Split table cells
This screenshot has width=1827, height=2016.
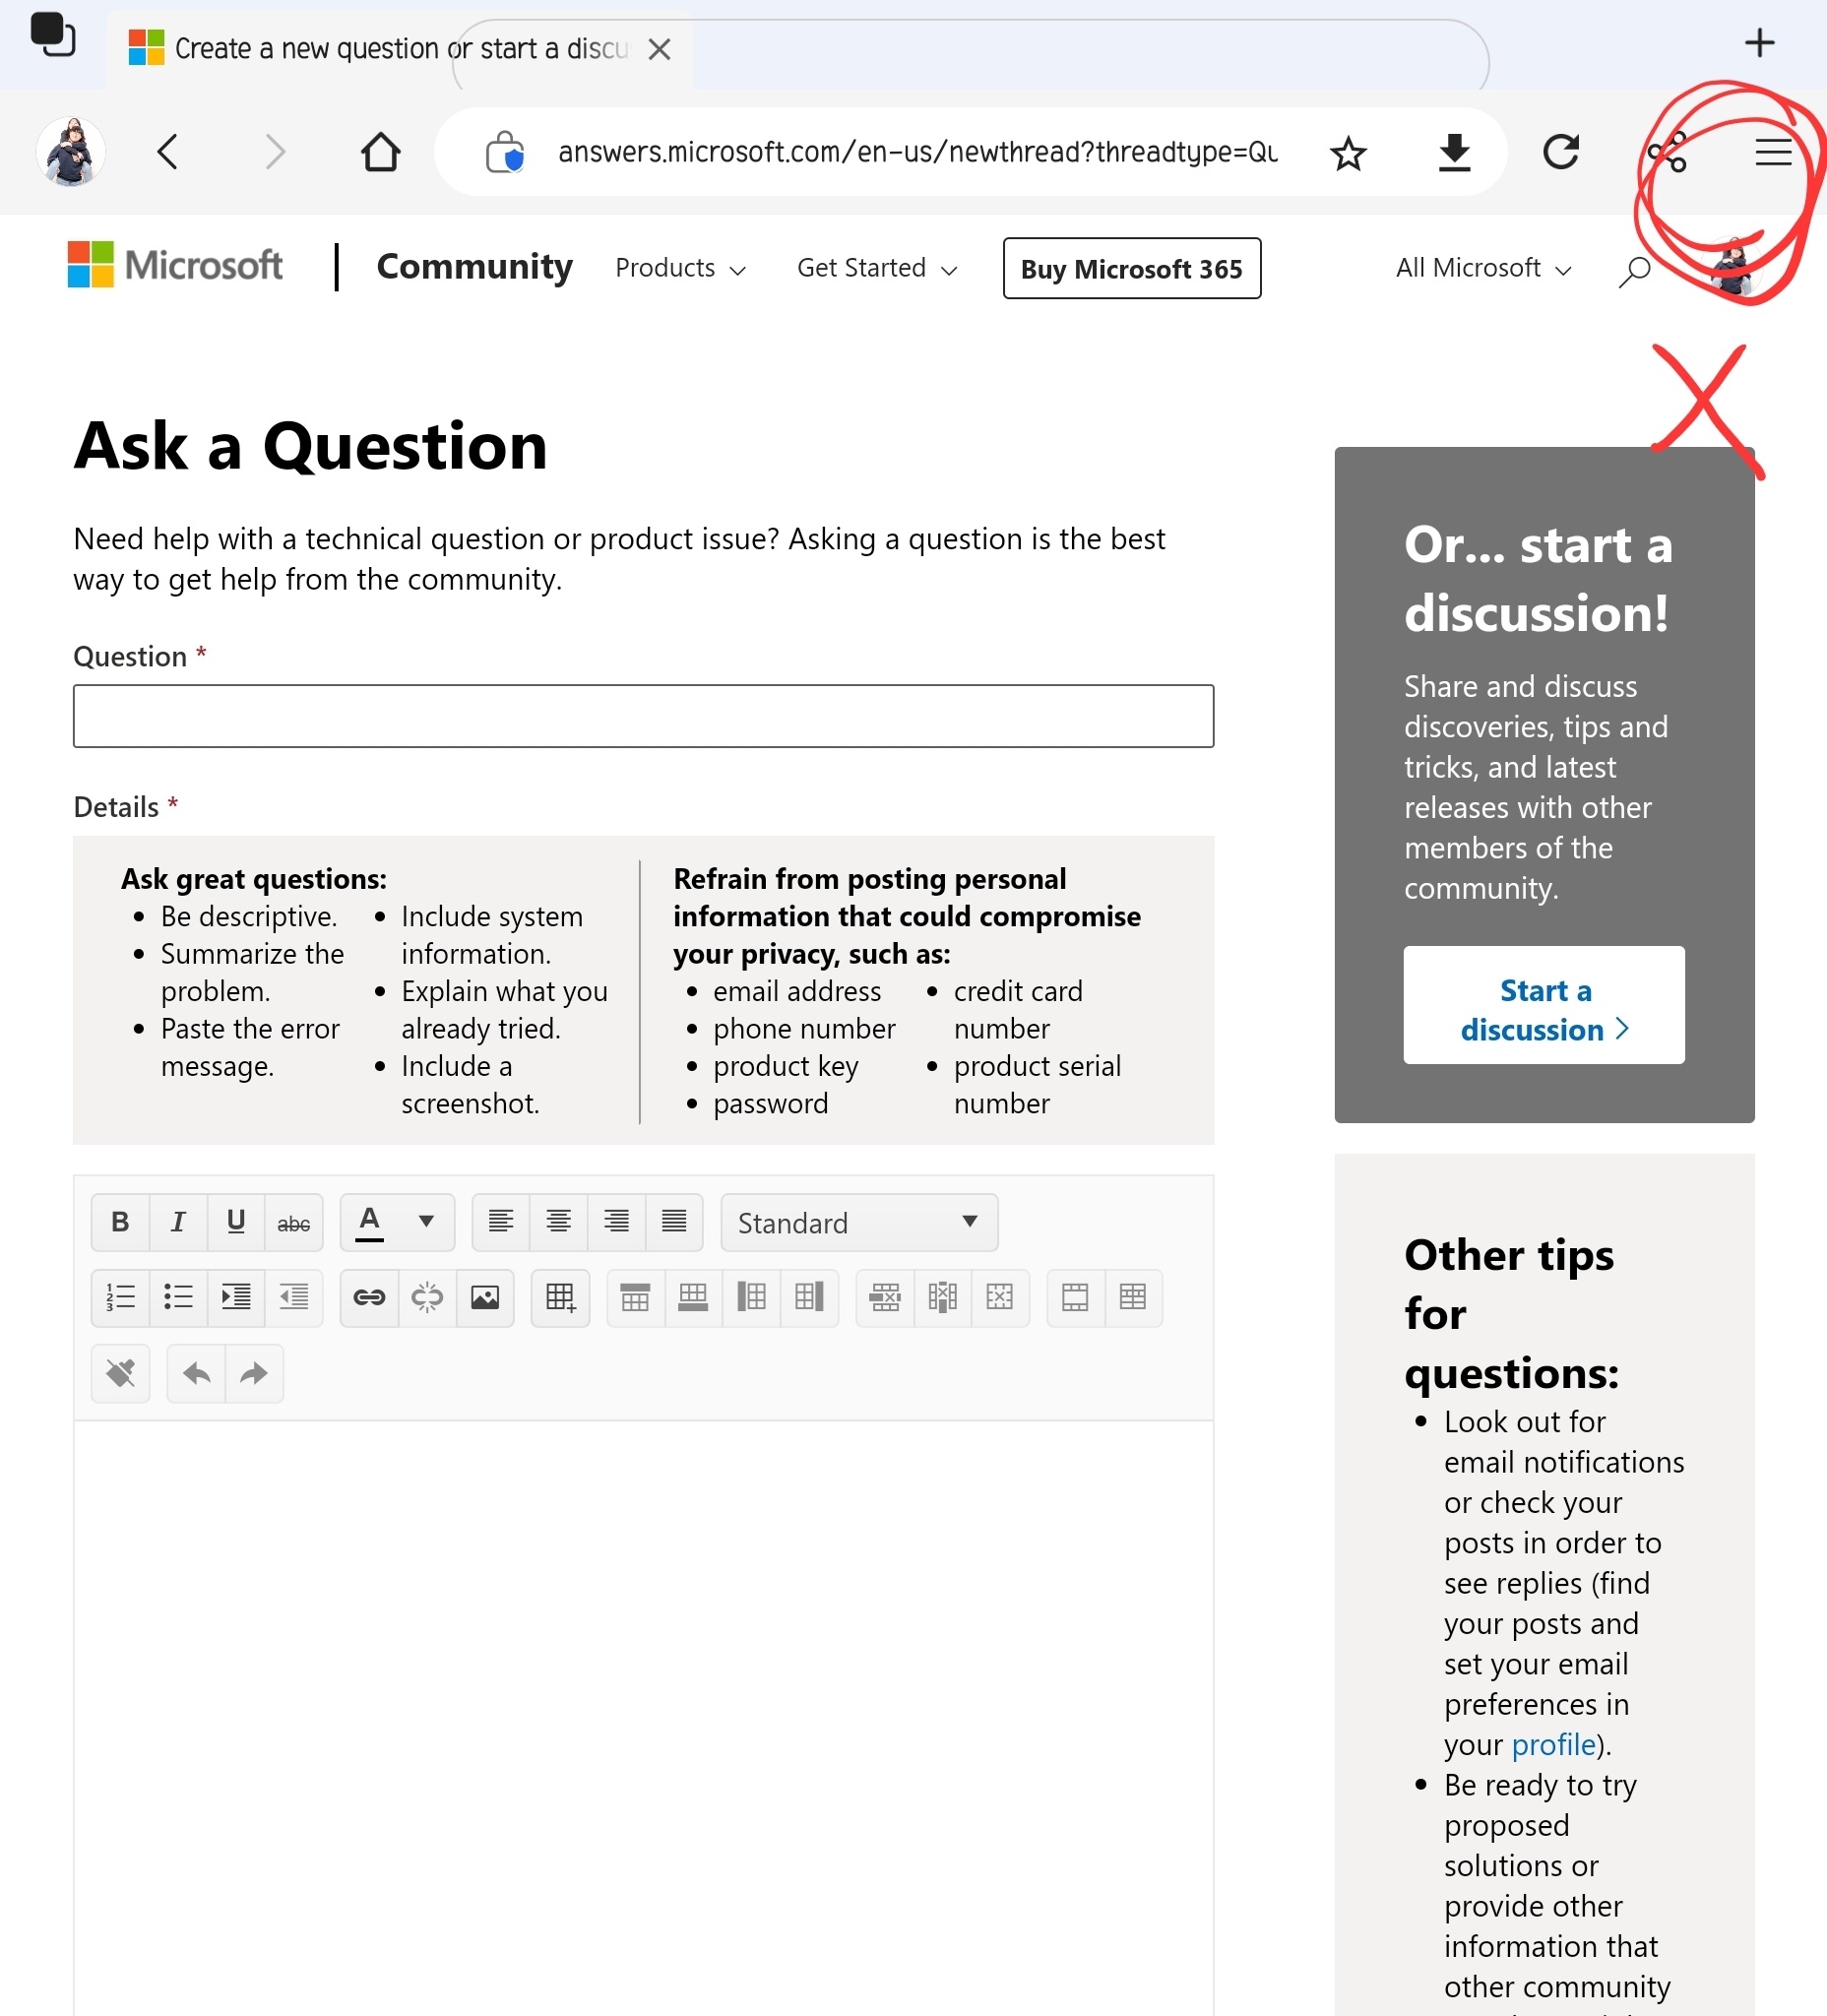[x=1133, y=1298]
